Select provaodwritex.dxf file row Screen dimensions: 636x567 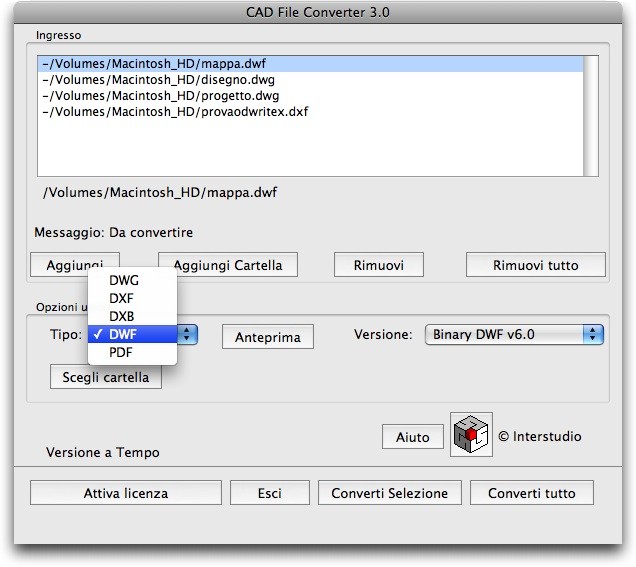[x=175, y=112]
